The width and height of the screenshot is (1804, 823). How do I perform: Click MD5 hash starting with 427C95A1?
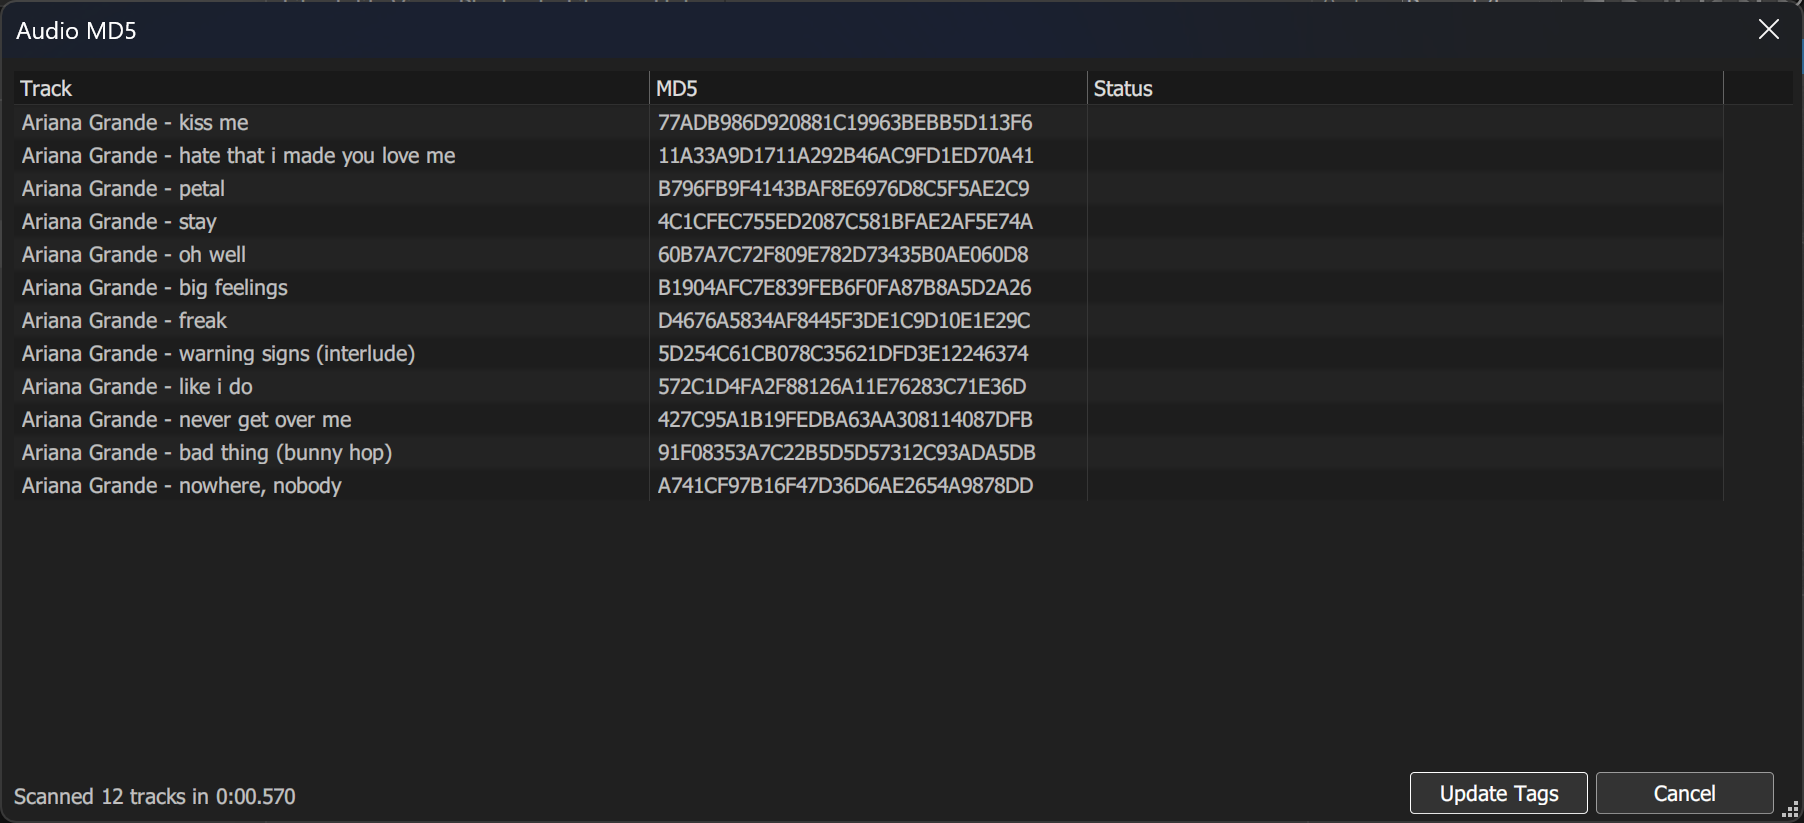point(845,419)
